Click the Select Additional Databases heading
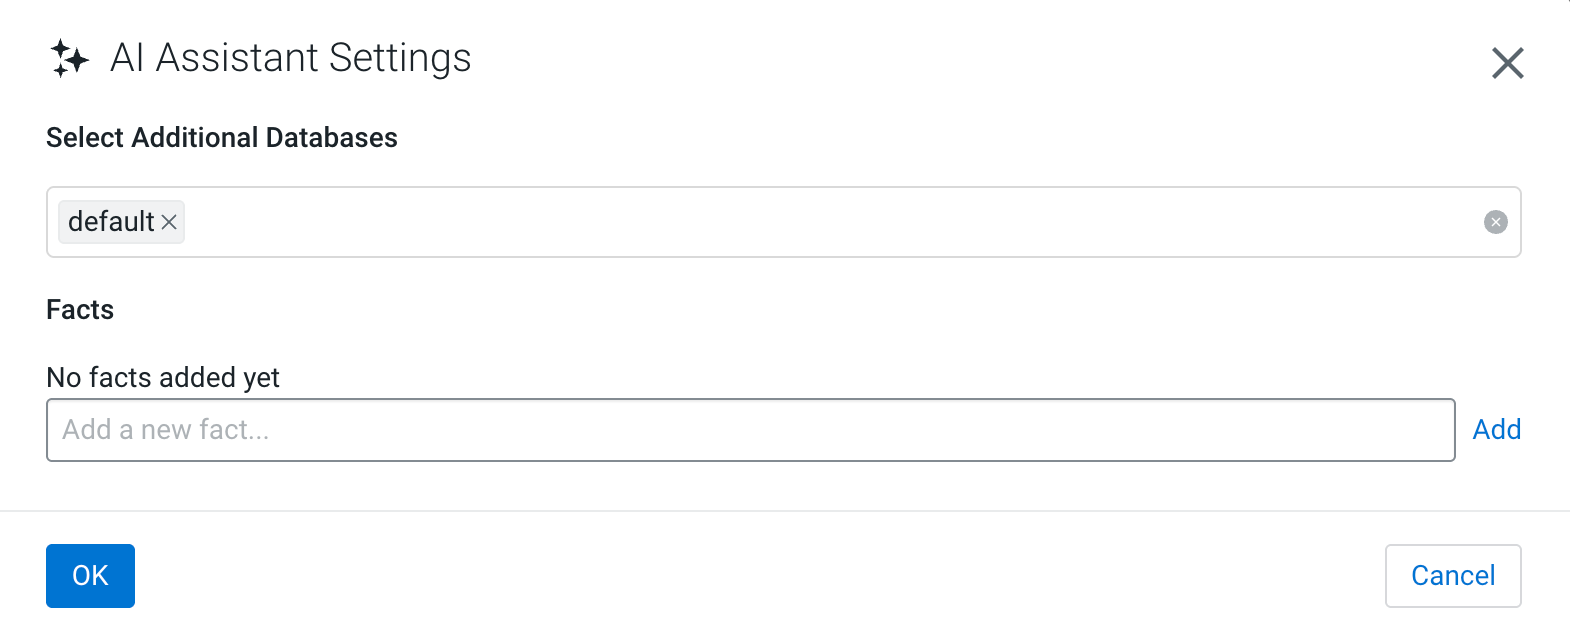This screenshot has height=632, width=1570. (x=222, y=138)
